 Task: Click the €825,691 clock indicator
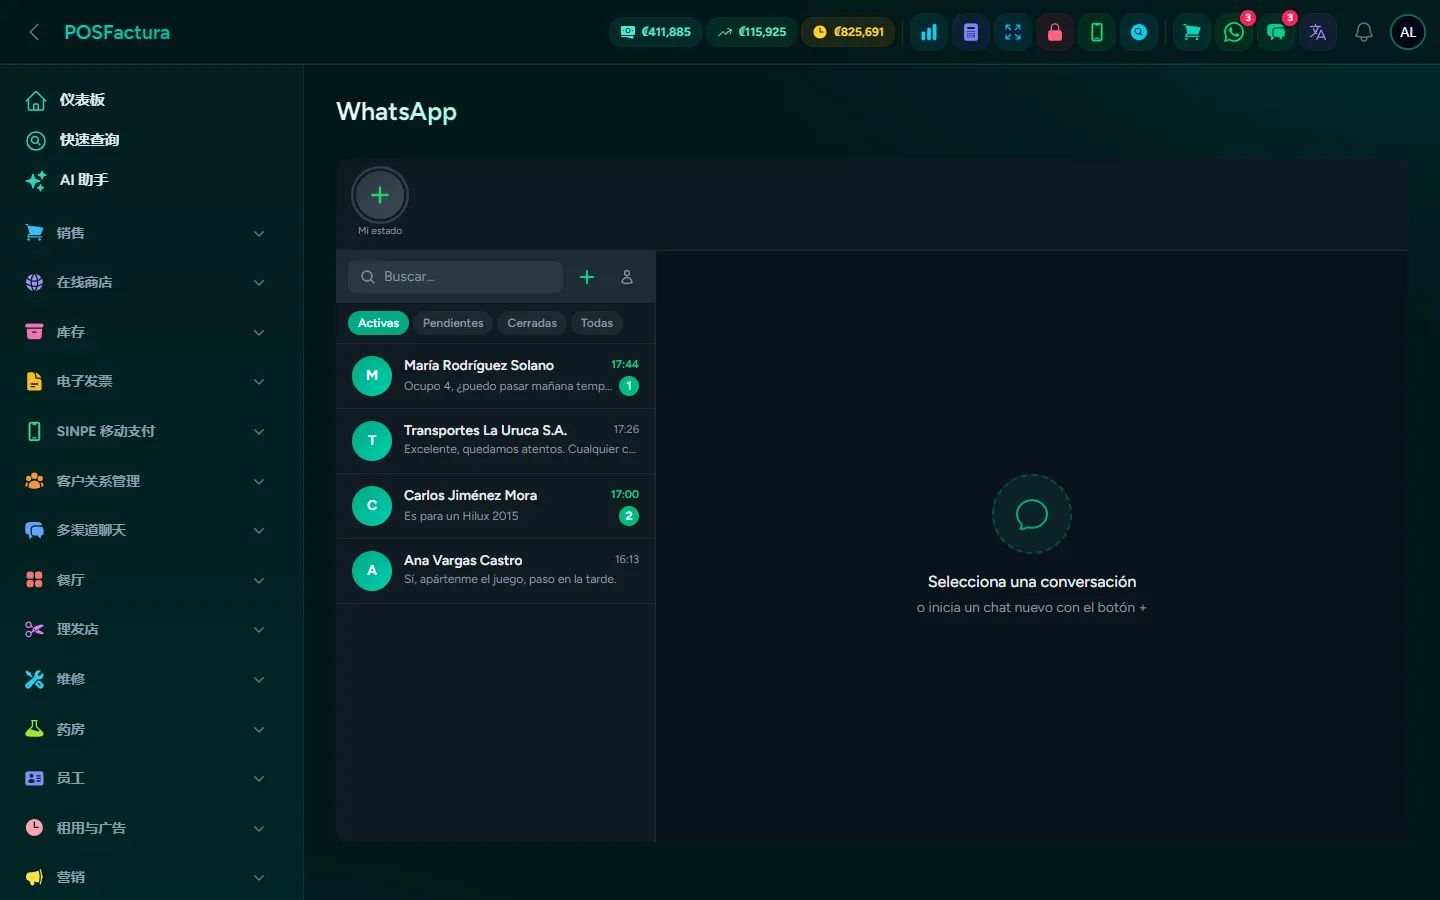848,32
